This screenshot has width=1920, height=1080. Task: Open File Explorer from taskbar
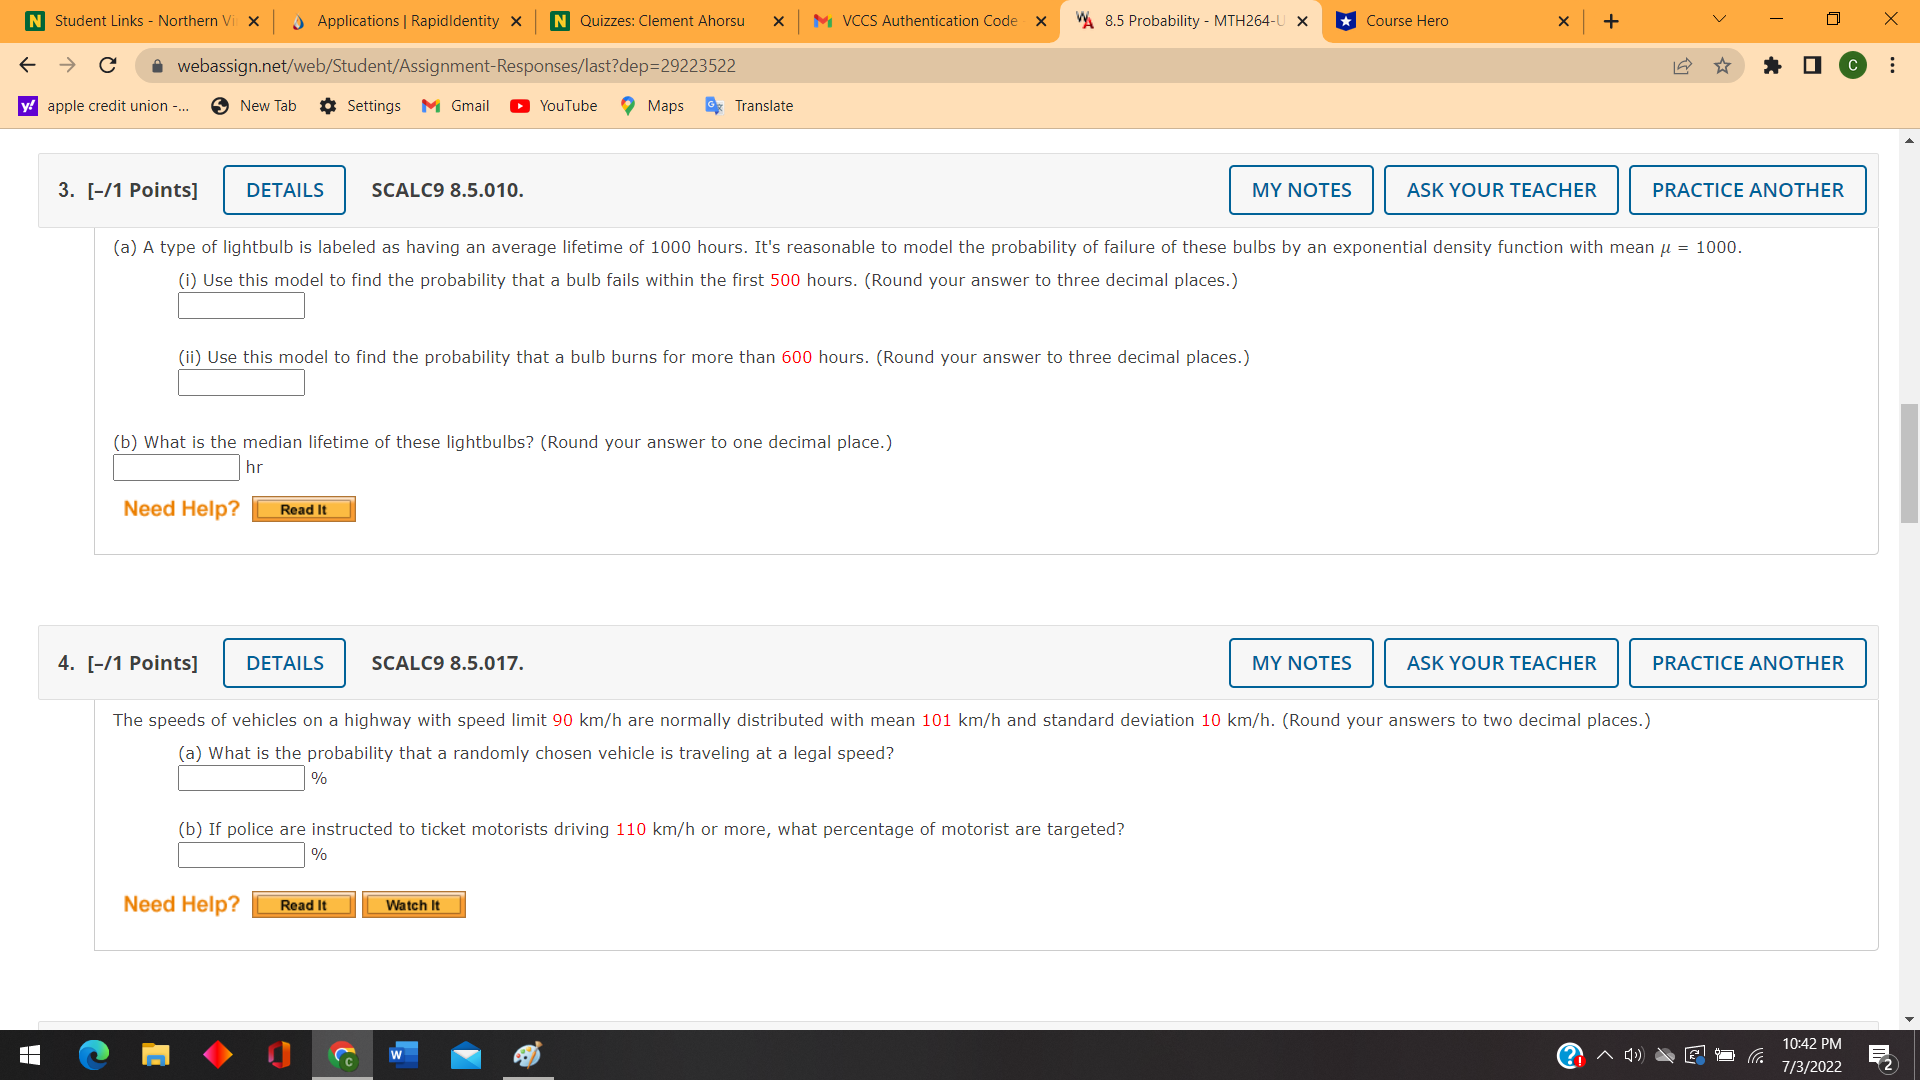(155, 1055)
